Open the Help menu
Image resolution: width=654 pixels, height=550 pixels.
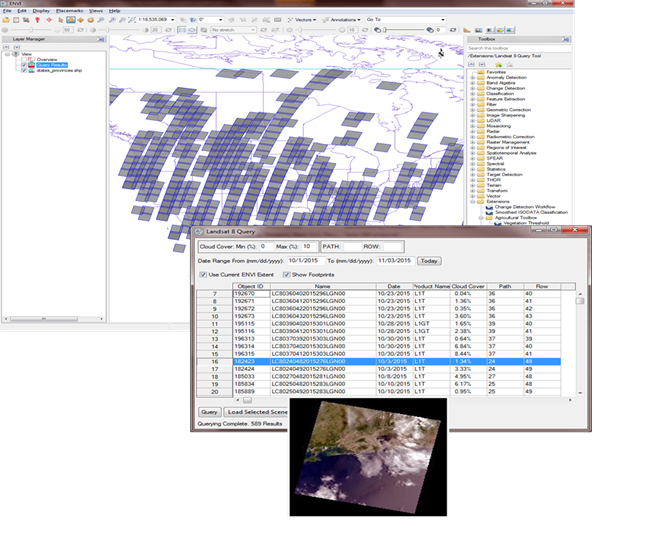pyautogui.click(x=115, y=11)
